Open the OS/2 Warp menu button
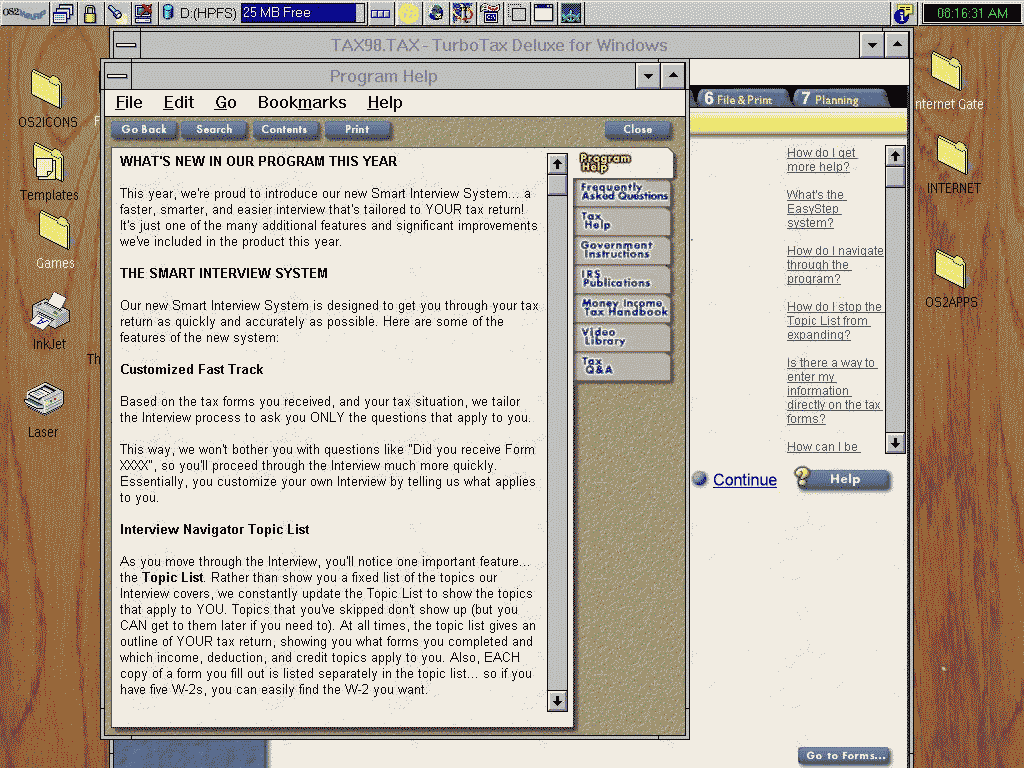This screenshot has height=768, width=1024. 24,12
